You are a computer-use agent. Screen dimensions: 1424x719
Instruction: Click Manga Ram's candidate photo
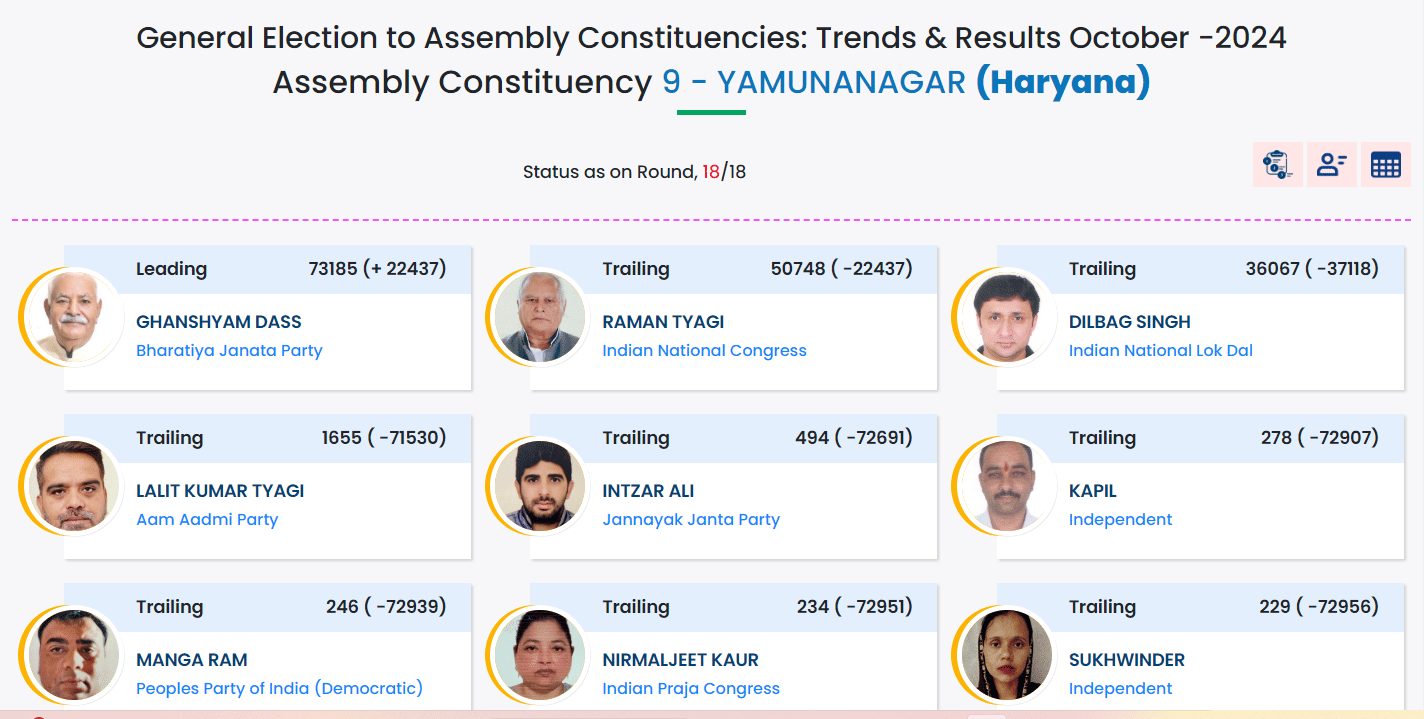point(72,656)
